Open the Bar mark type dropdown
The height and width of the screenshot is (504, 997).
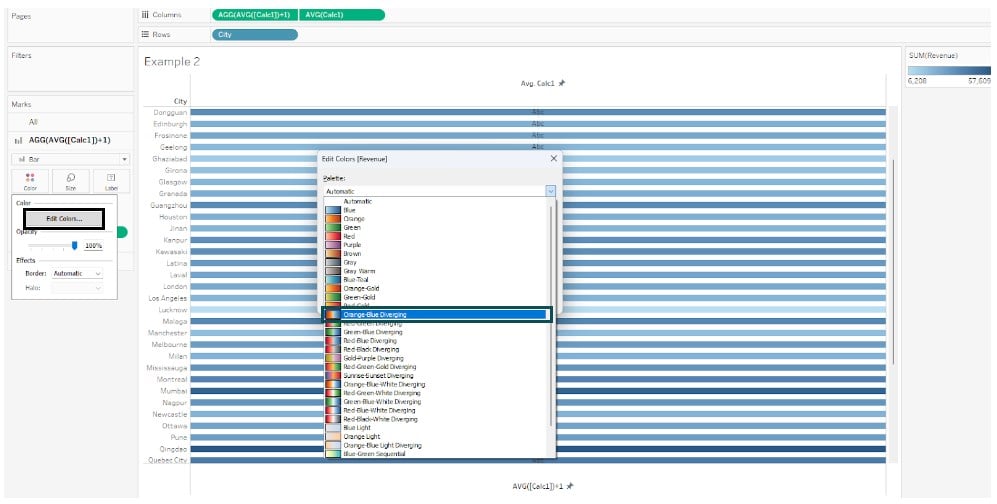pos(124,160)
